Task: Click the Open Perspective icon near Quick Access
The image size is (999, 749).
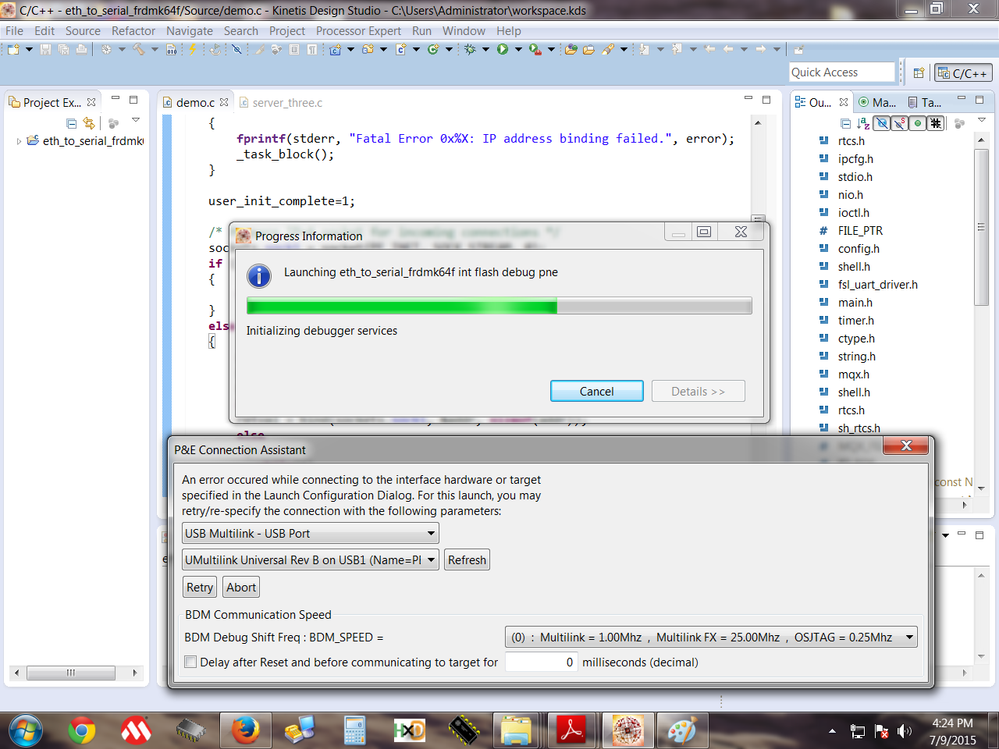Action: click(x=919, y=73)
